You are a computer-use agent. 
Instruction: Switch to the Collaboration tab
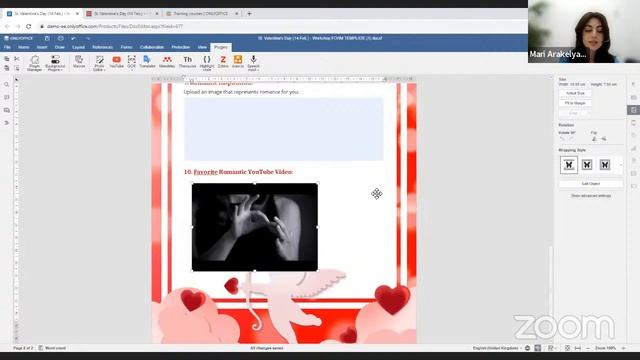(x=152, y=47)
